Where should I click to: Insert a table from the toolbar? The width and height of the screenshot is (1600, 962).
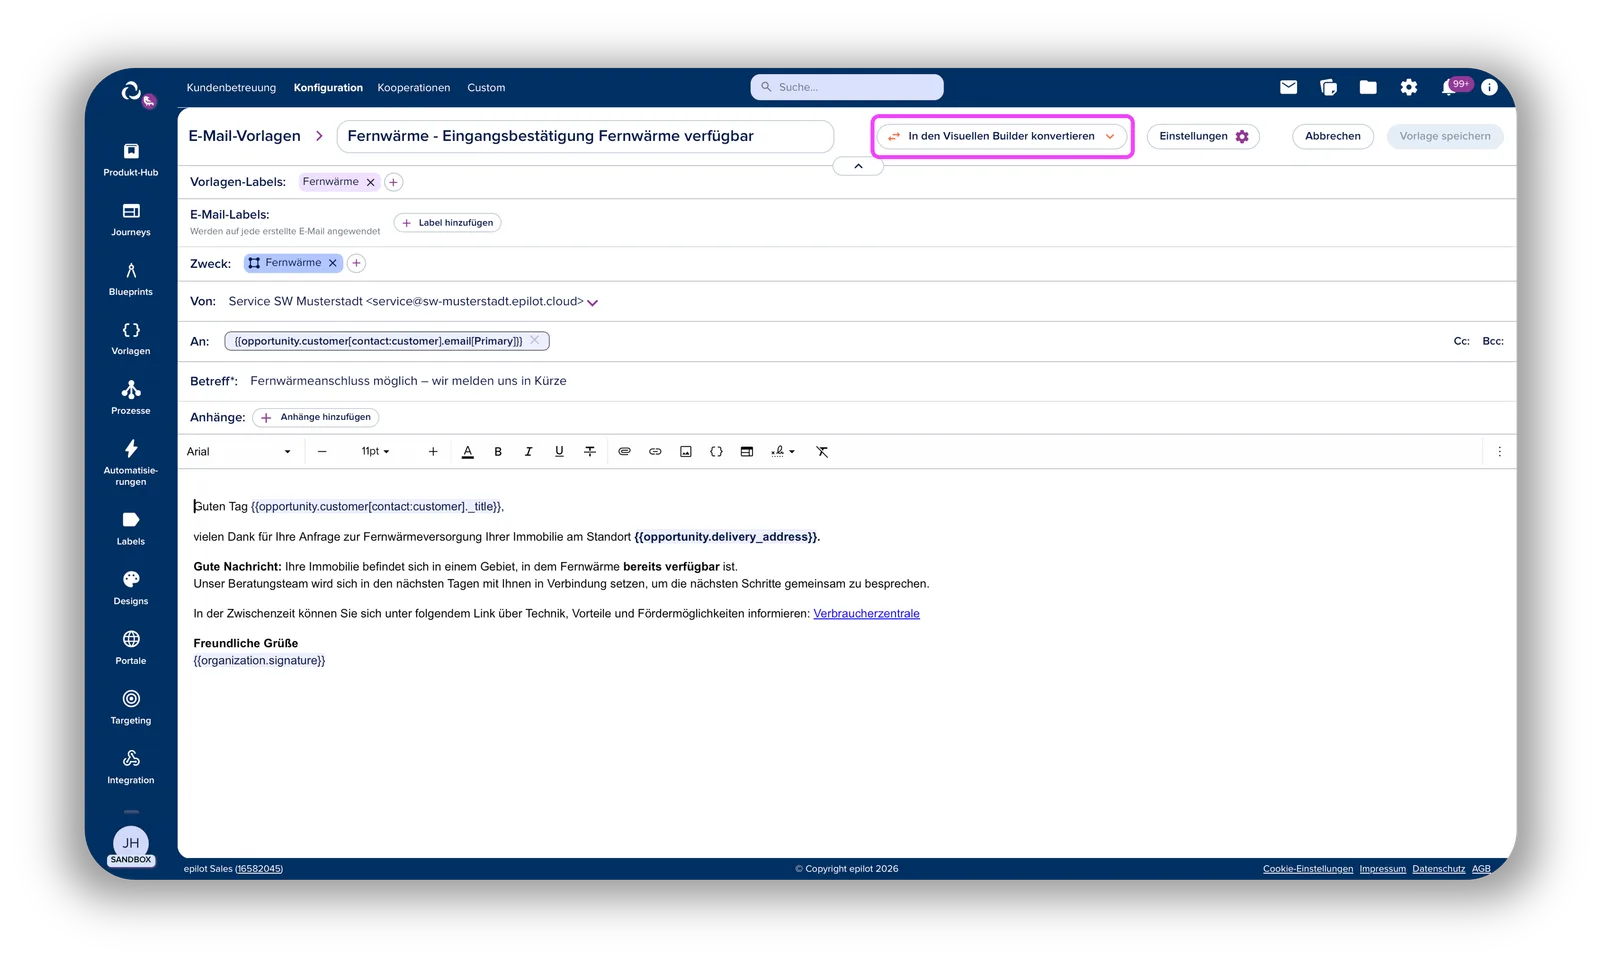click(x=747, y=452)
